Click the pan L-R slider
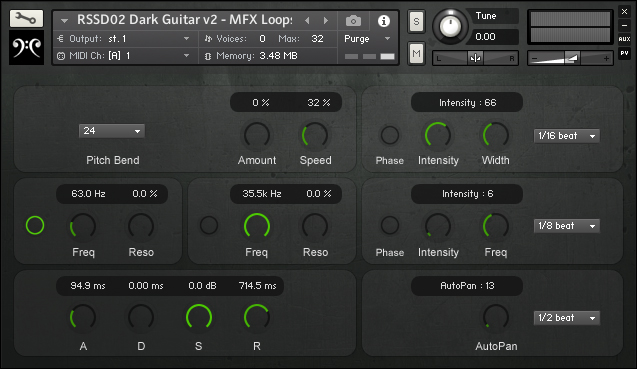Screen dimensions: 637x369 coord(475,59)
